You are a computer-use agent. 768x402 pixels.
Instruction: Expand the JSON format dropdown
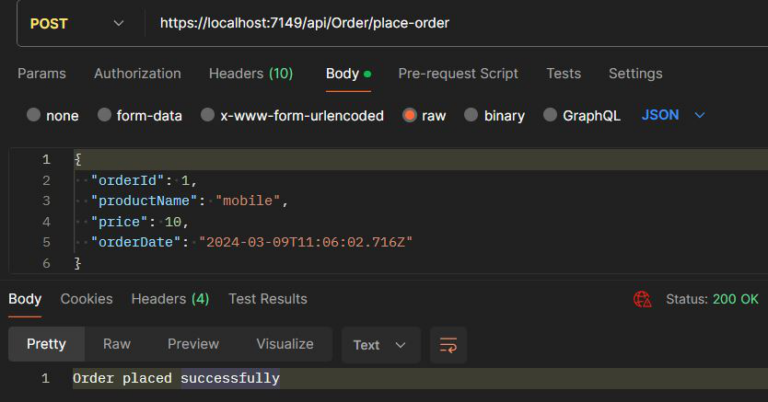[x=673, y=115]
